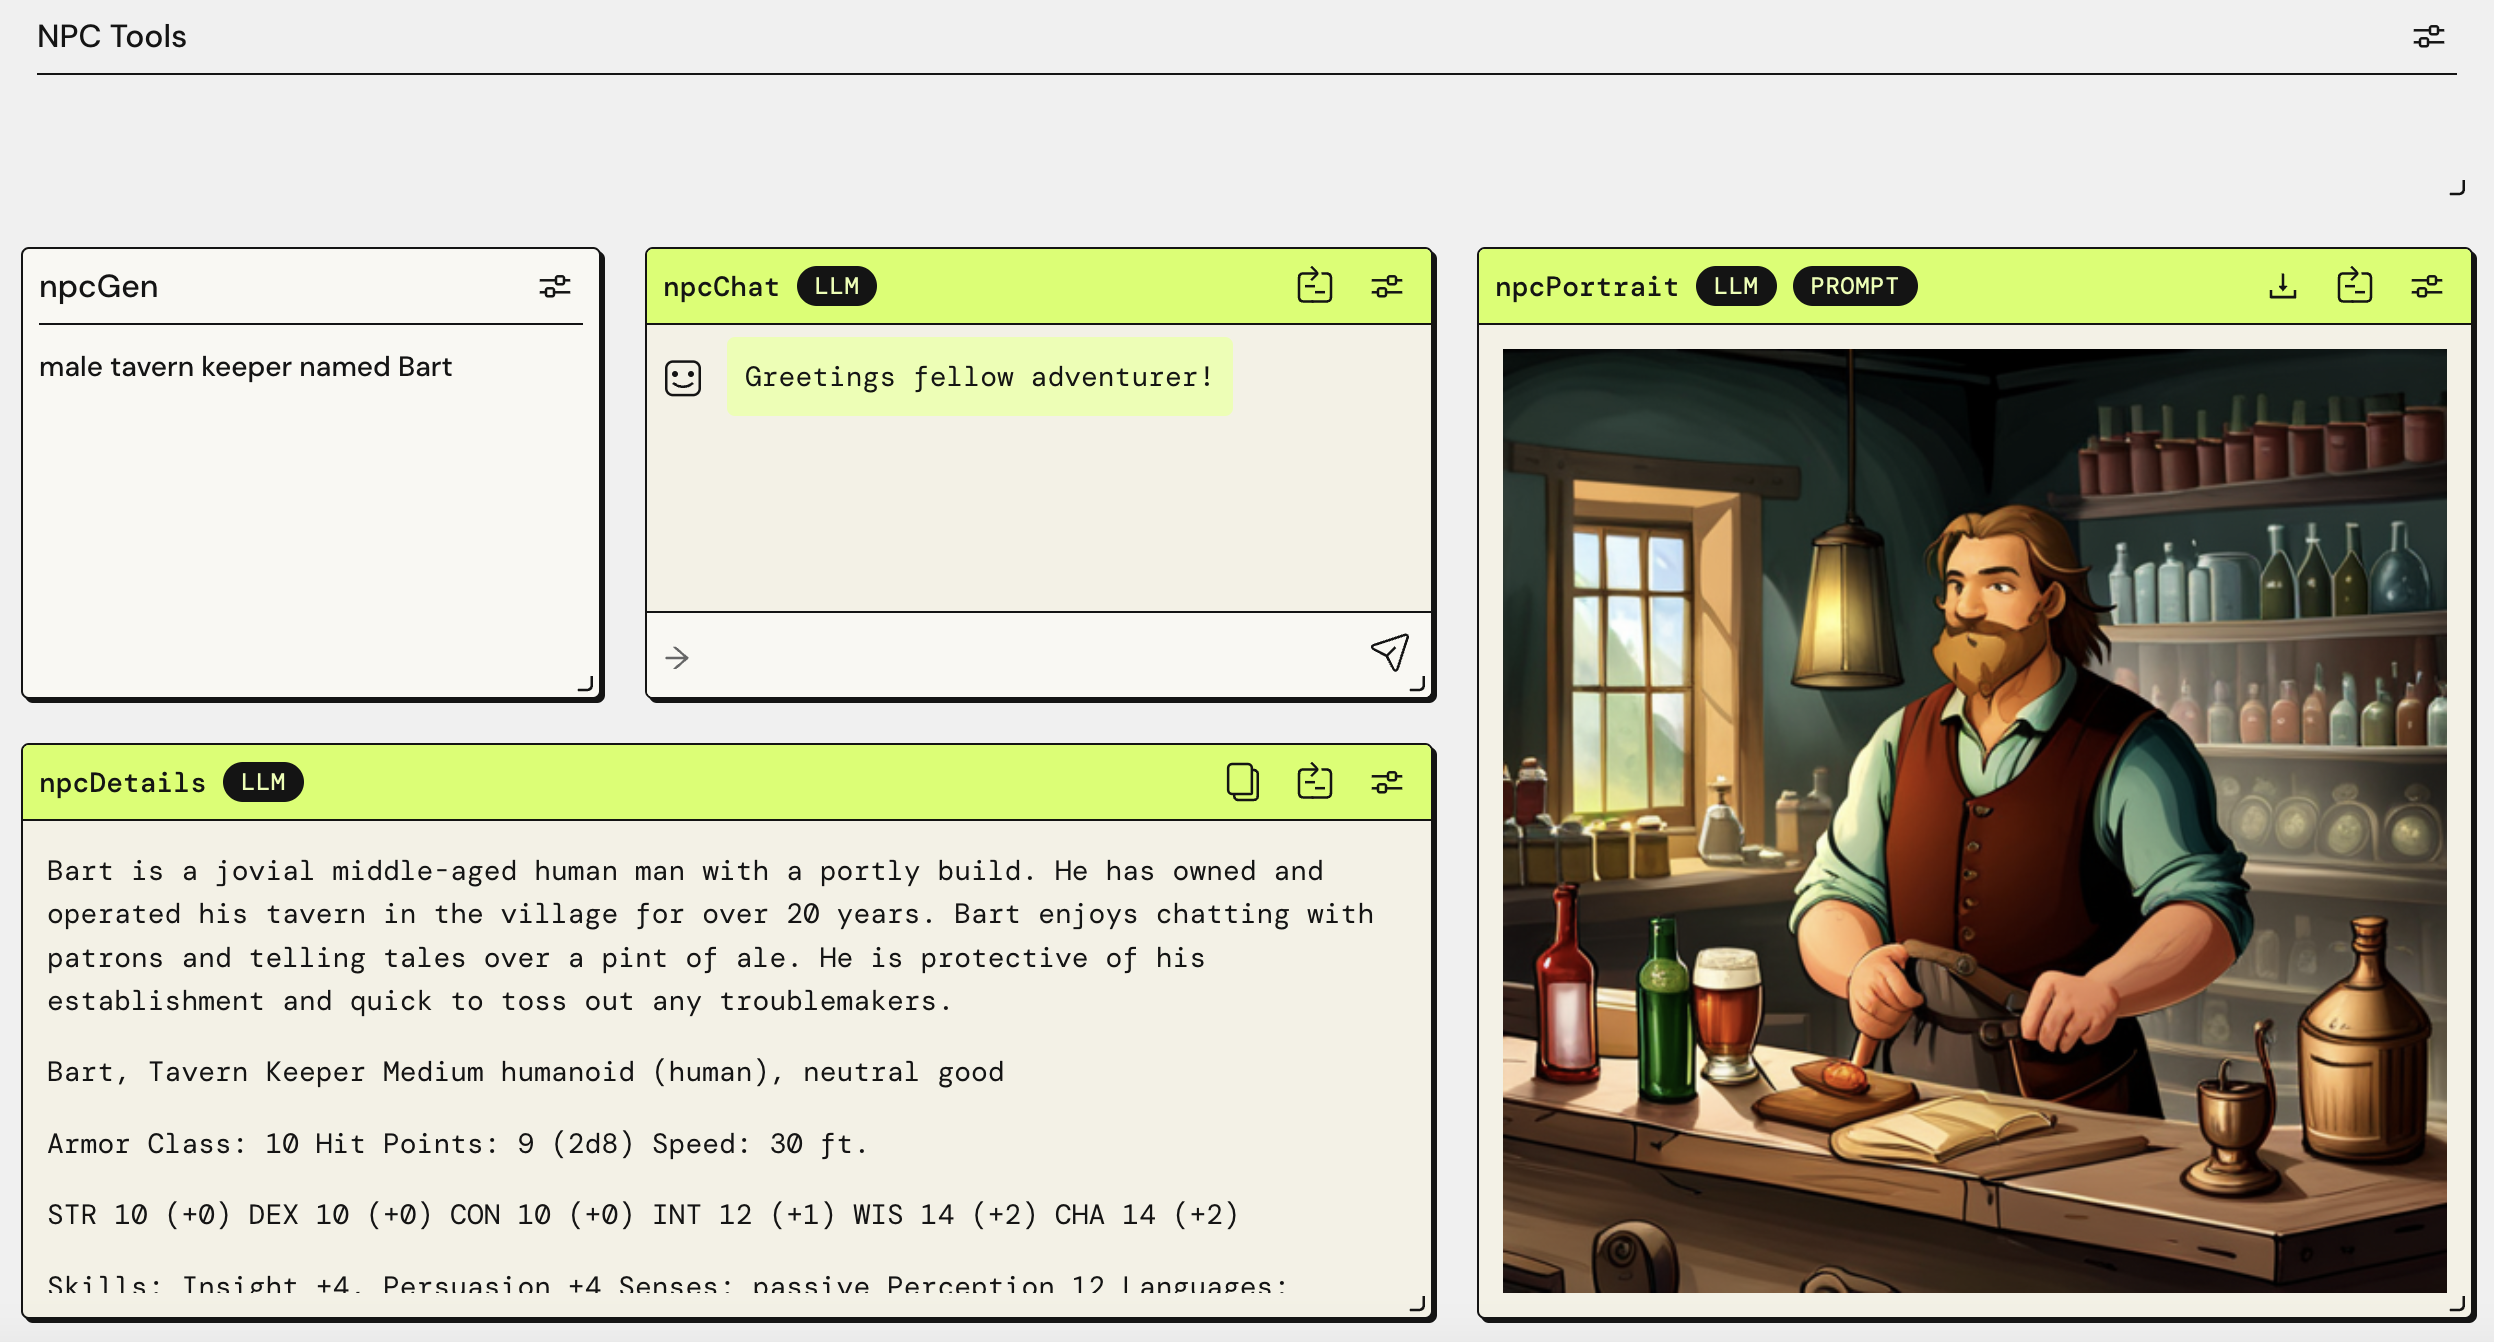The height and width of the screenshot is (1342, 2494).
Task: Click the 'Greetings fellow adventurer!' chat bubble
Action: (979, 377)
